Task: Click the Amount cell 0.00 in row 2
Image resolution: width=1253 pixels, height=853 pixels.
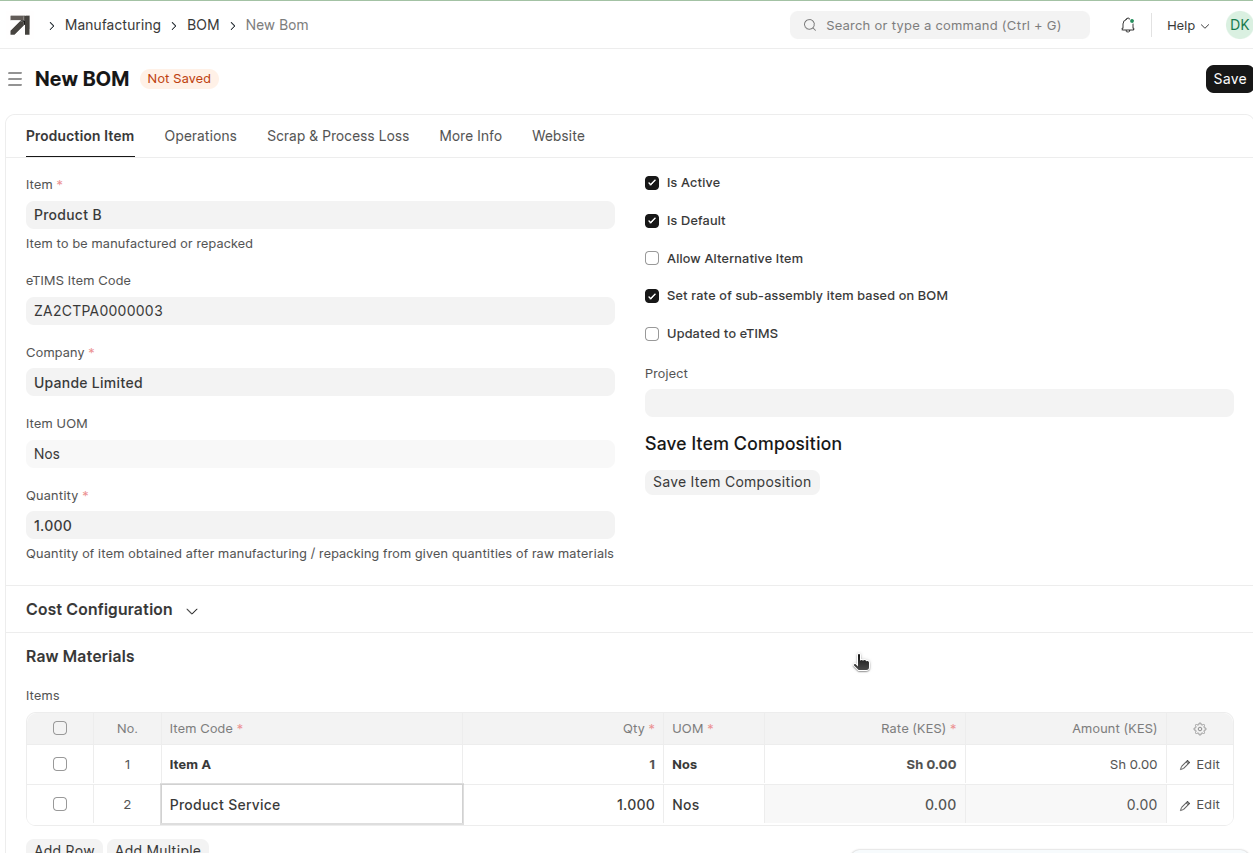Action: 1066,805
